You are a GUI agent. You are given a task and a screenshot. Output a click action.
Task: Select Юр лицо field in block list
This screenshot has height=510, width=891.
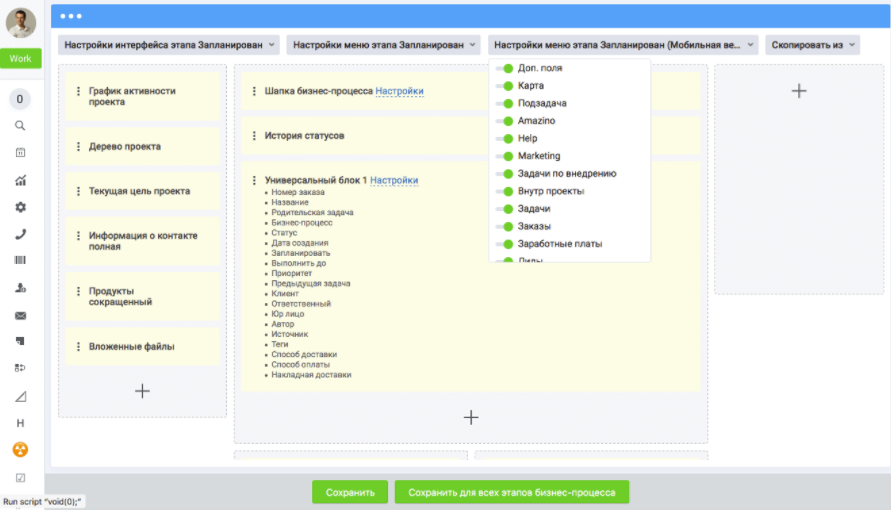(x=288, y=313)
